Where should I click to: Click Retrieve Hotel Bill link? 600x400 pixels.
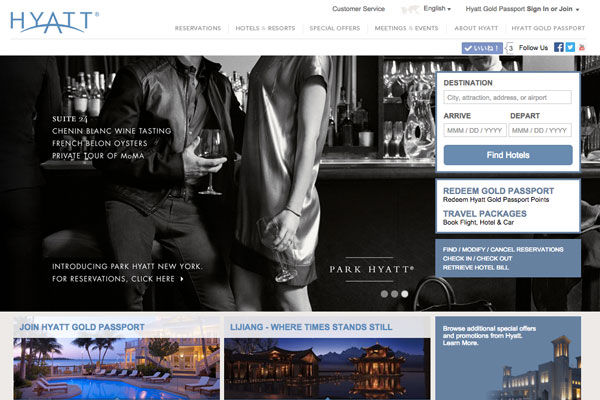[476, 268]
